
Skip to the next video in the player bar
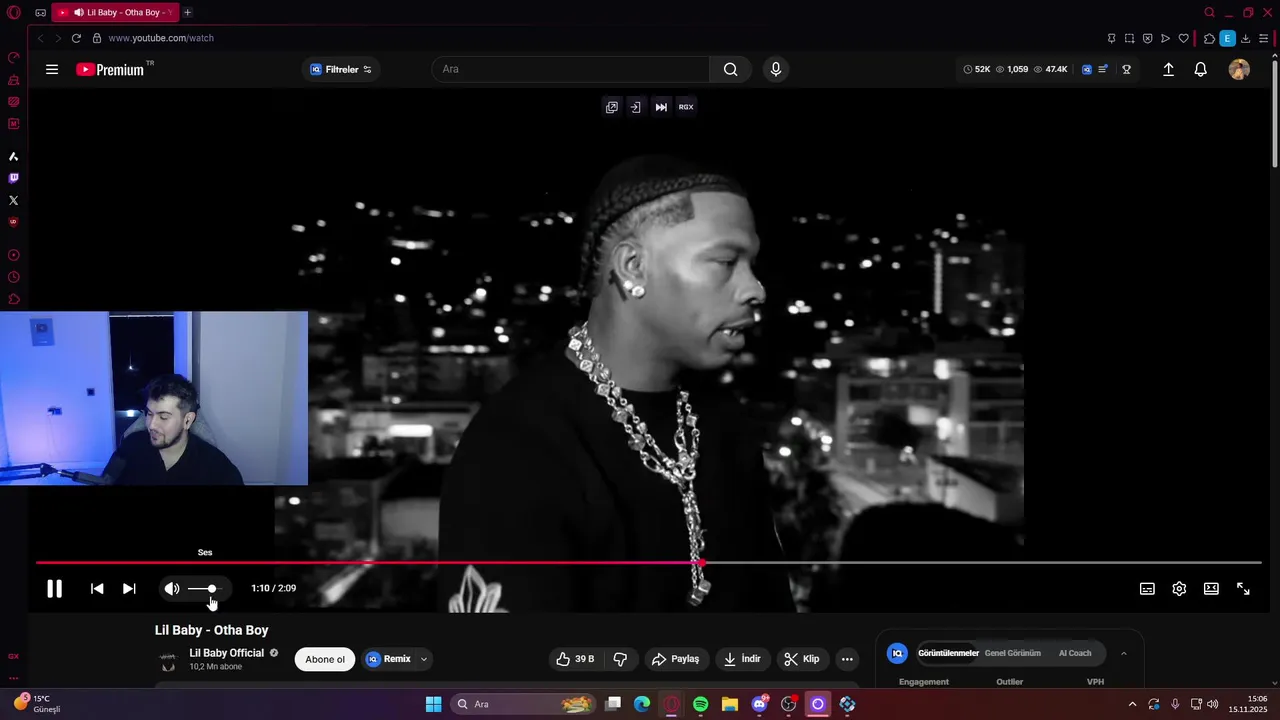[129, 589]
